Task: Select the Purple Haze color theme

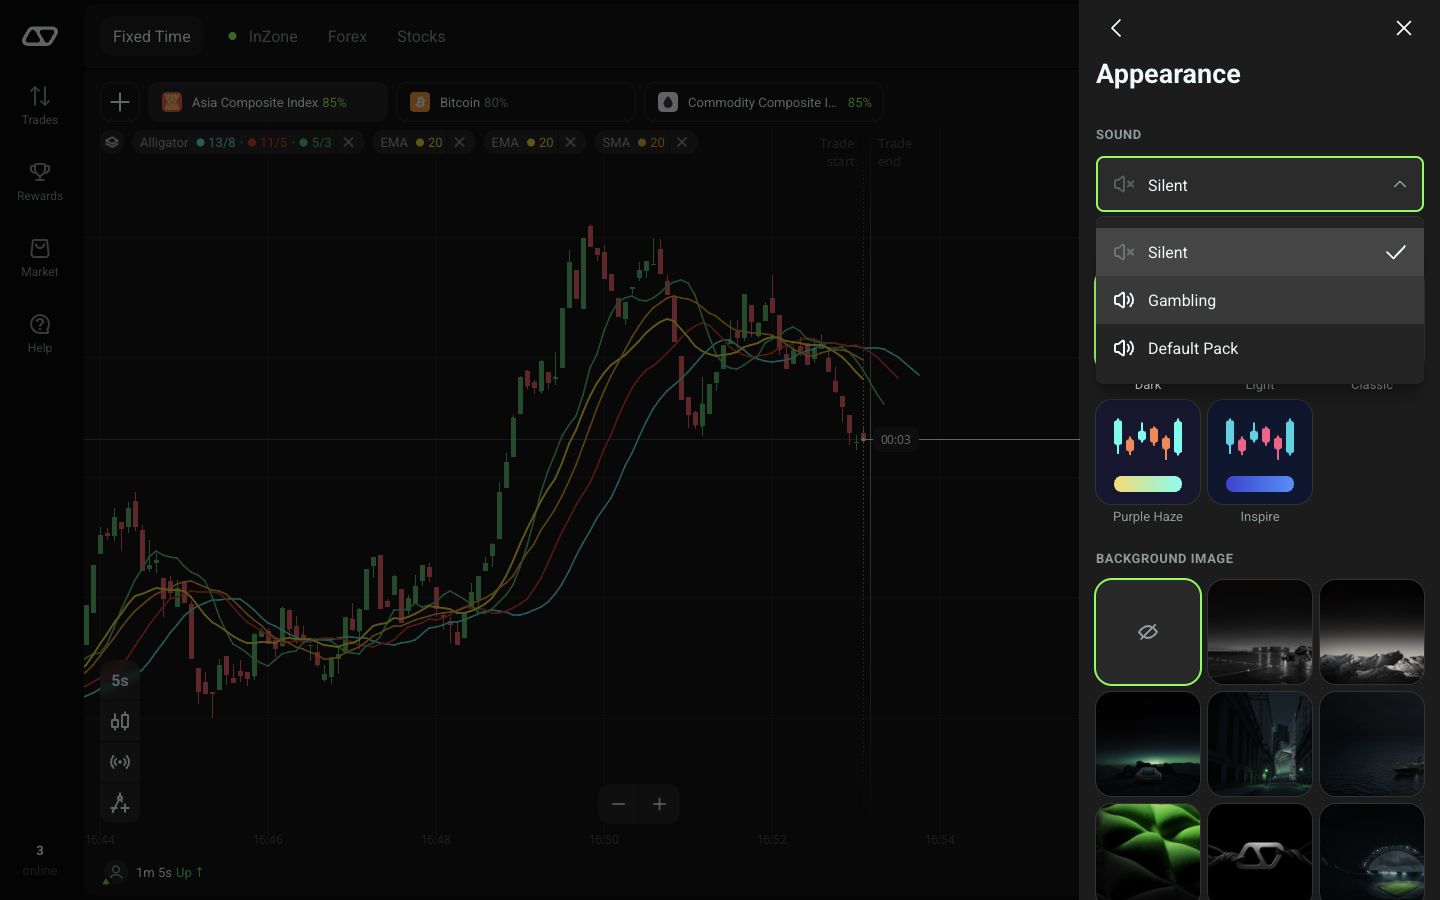Action: [1148, 452]
